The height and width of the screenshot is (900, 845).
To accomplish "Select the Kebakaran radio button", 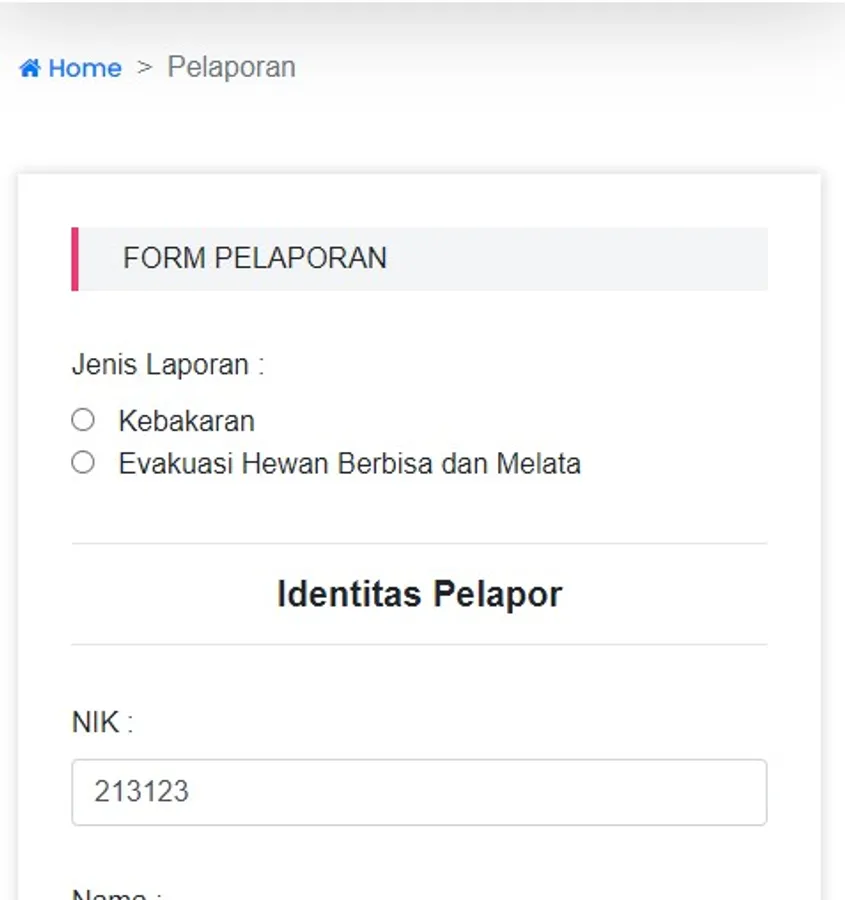I will click(83, 420).
